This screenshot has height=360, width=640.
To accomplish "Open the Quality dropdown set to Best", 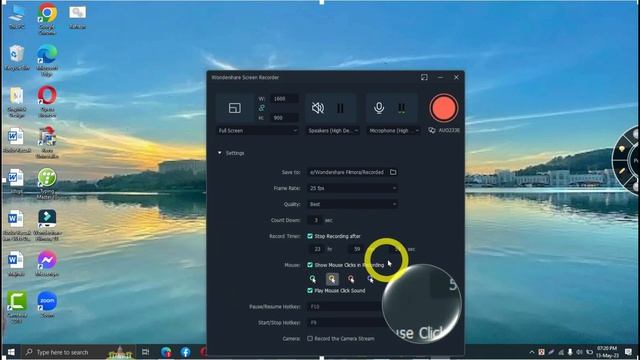I will point(352,204).
